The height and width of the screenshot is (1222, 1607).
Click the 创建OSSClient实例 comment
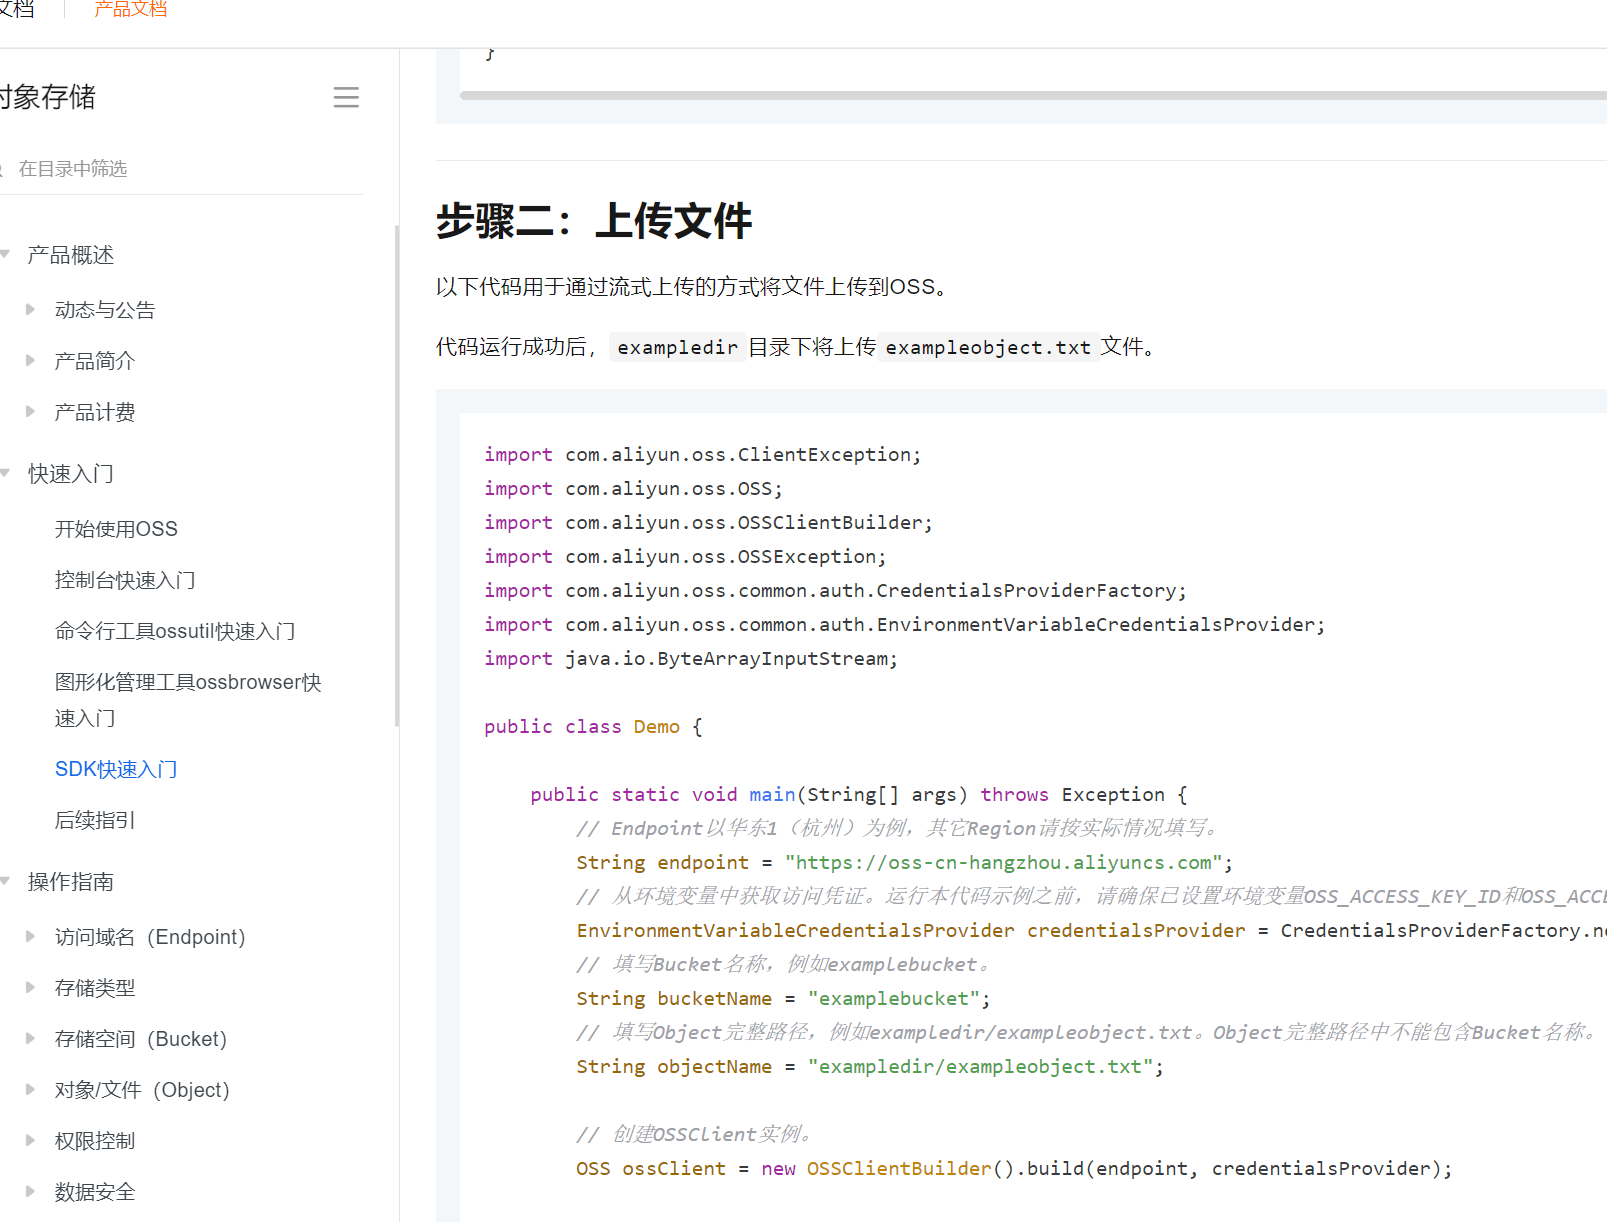tap(696, 1135)
